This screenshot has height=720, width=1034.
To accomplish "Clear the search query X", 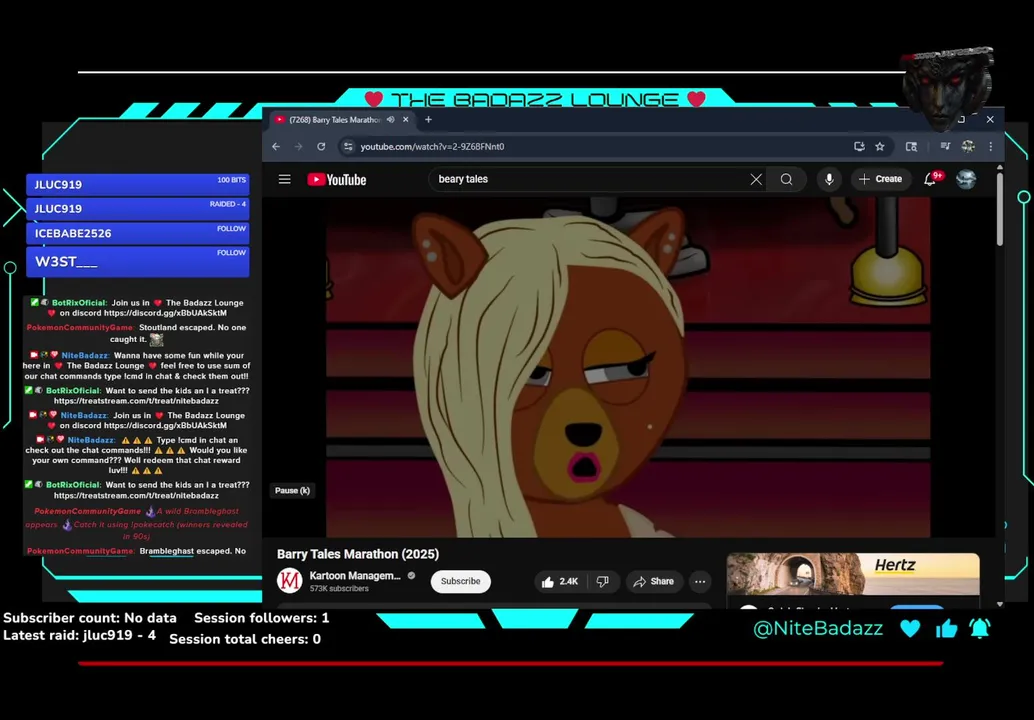I will click(x=756, y=179).
